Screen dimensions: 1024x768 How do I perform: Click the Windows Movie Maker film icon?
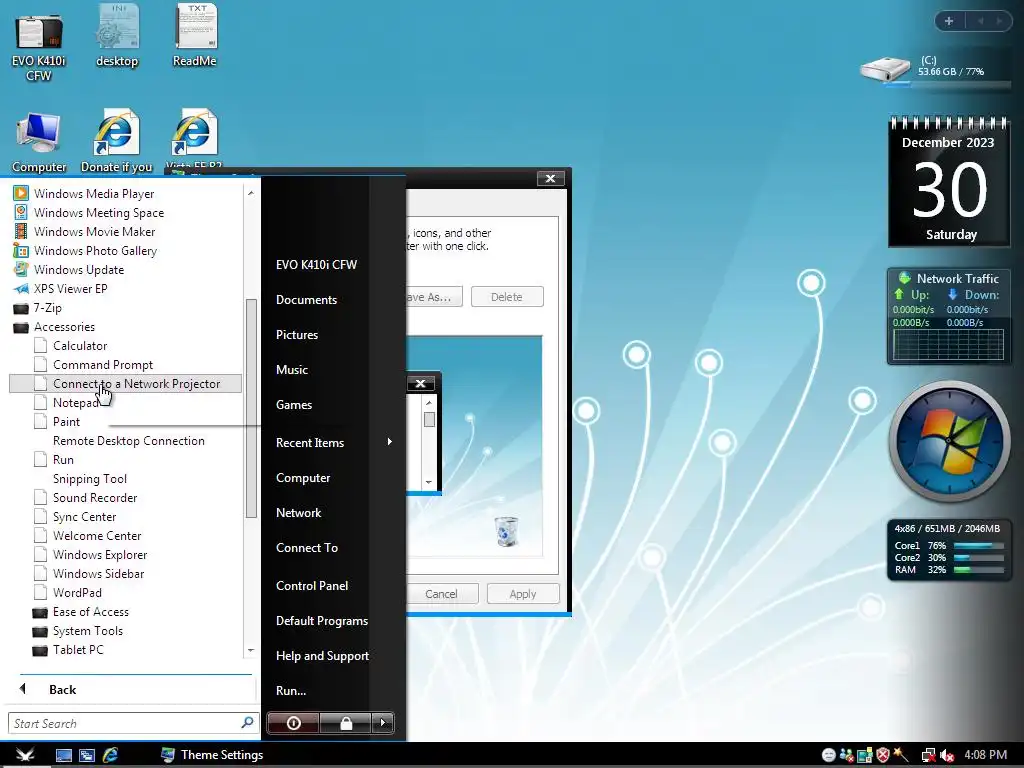click(x=21, y=231)
